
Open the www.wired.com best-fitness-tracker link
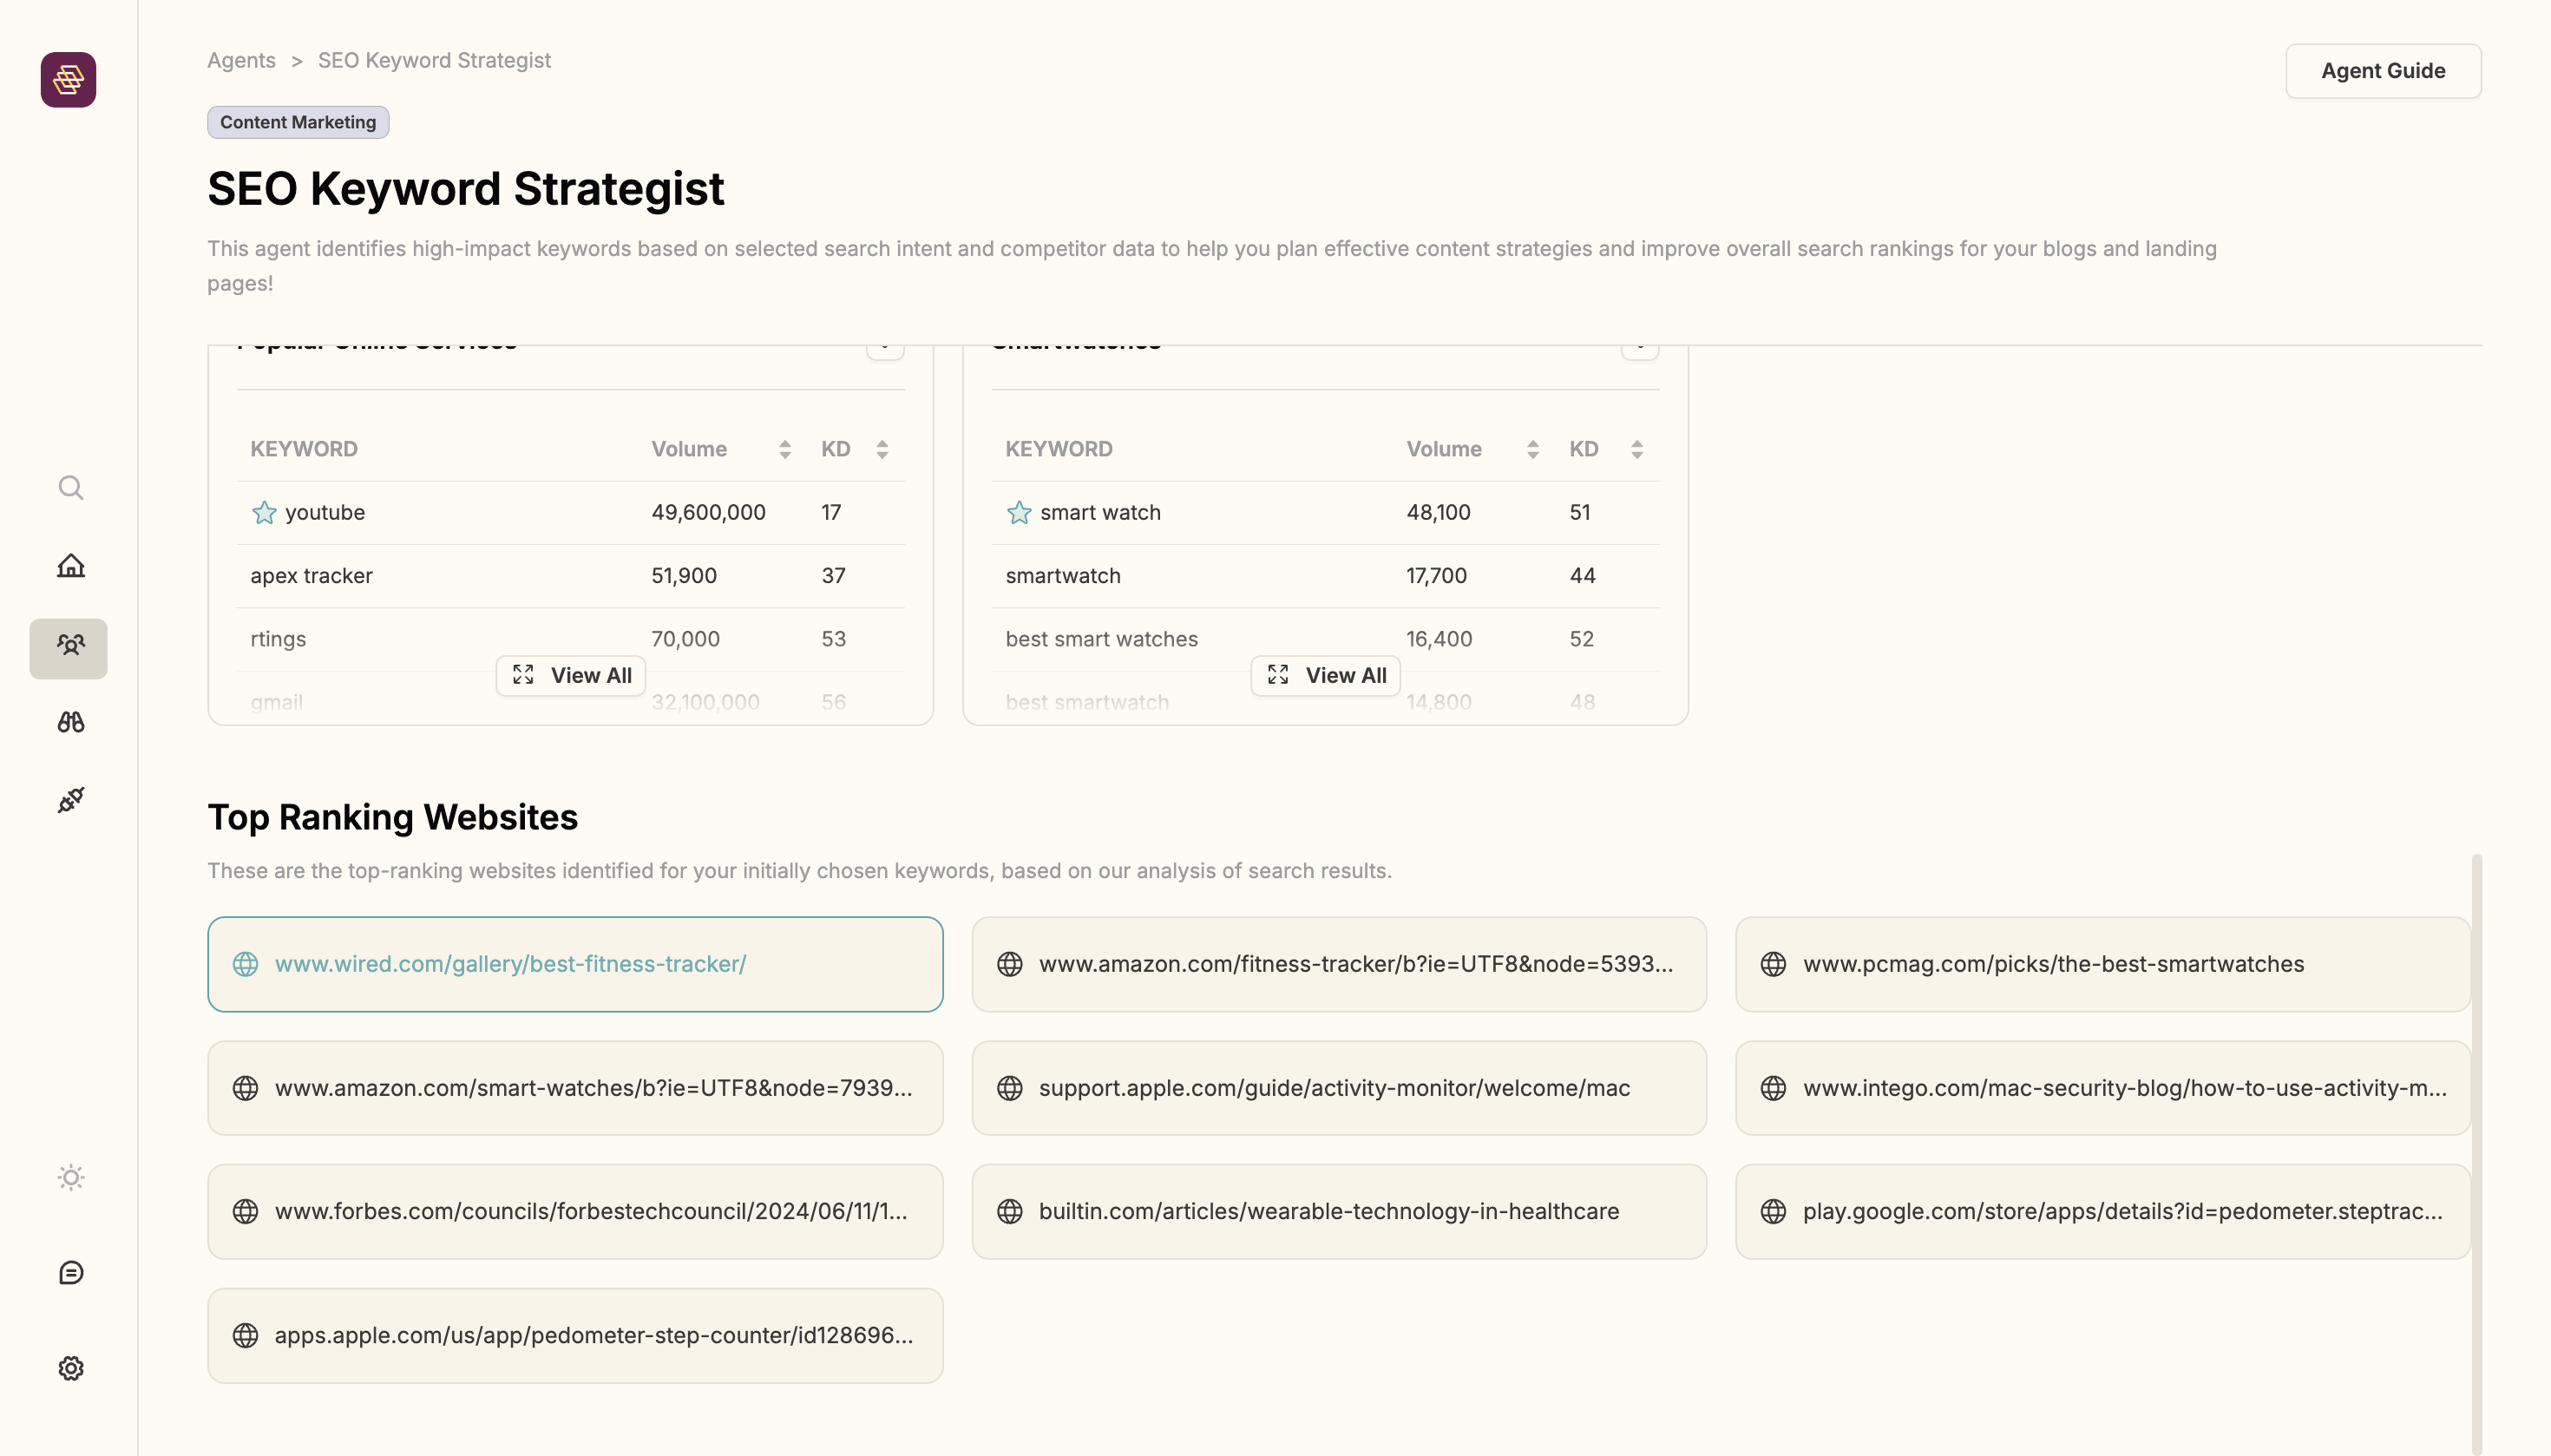pos(510,964)
